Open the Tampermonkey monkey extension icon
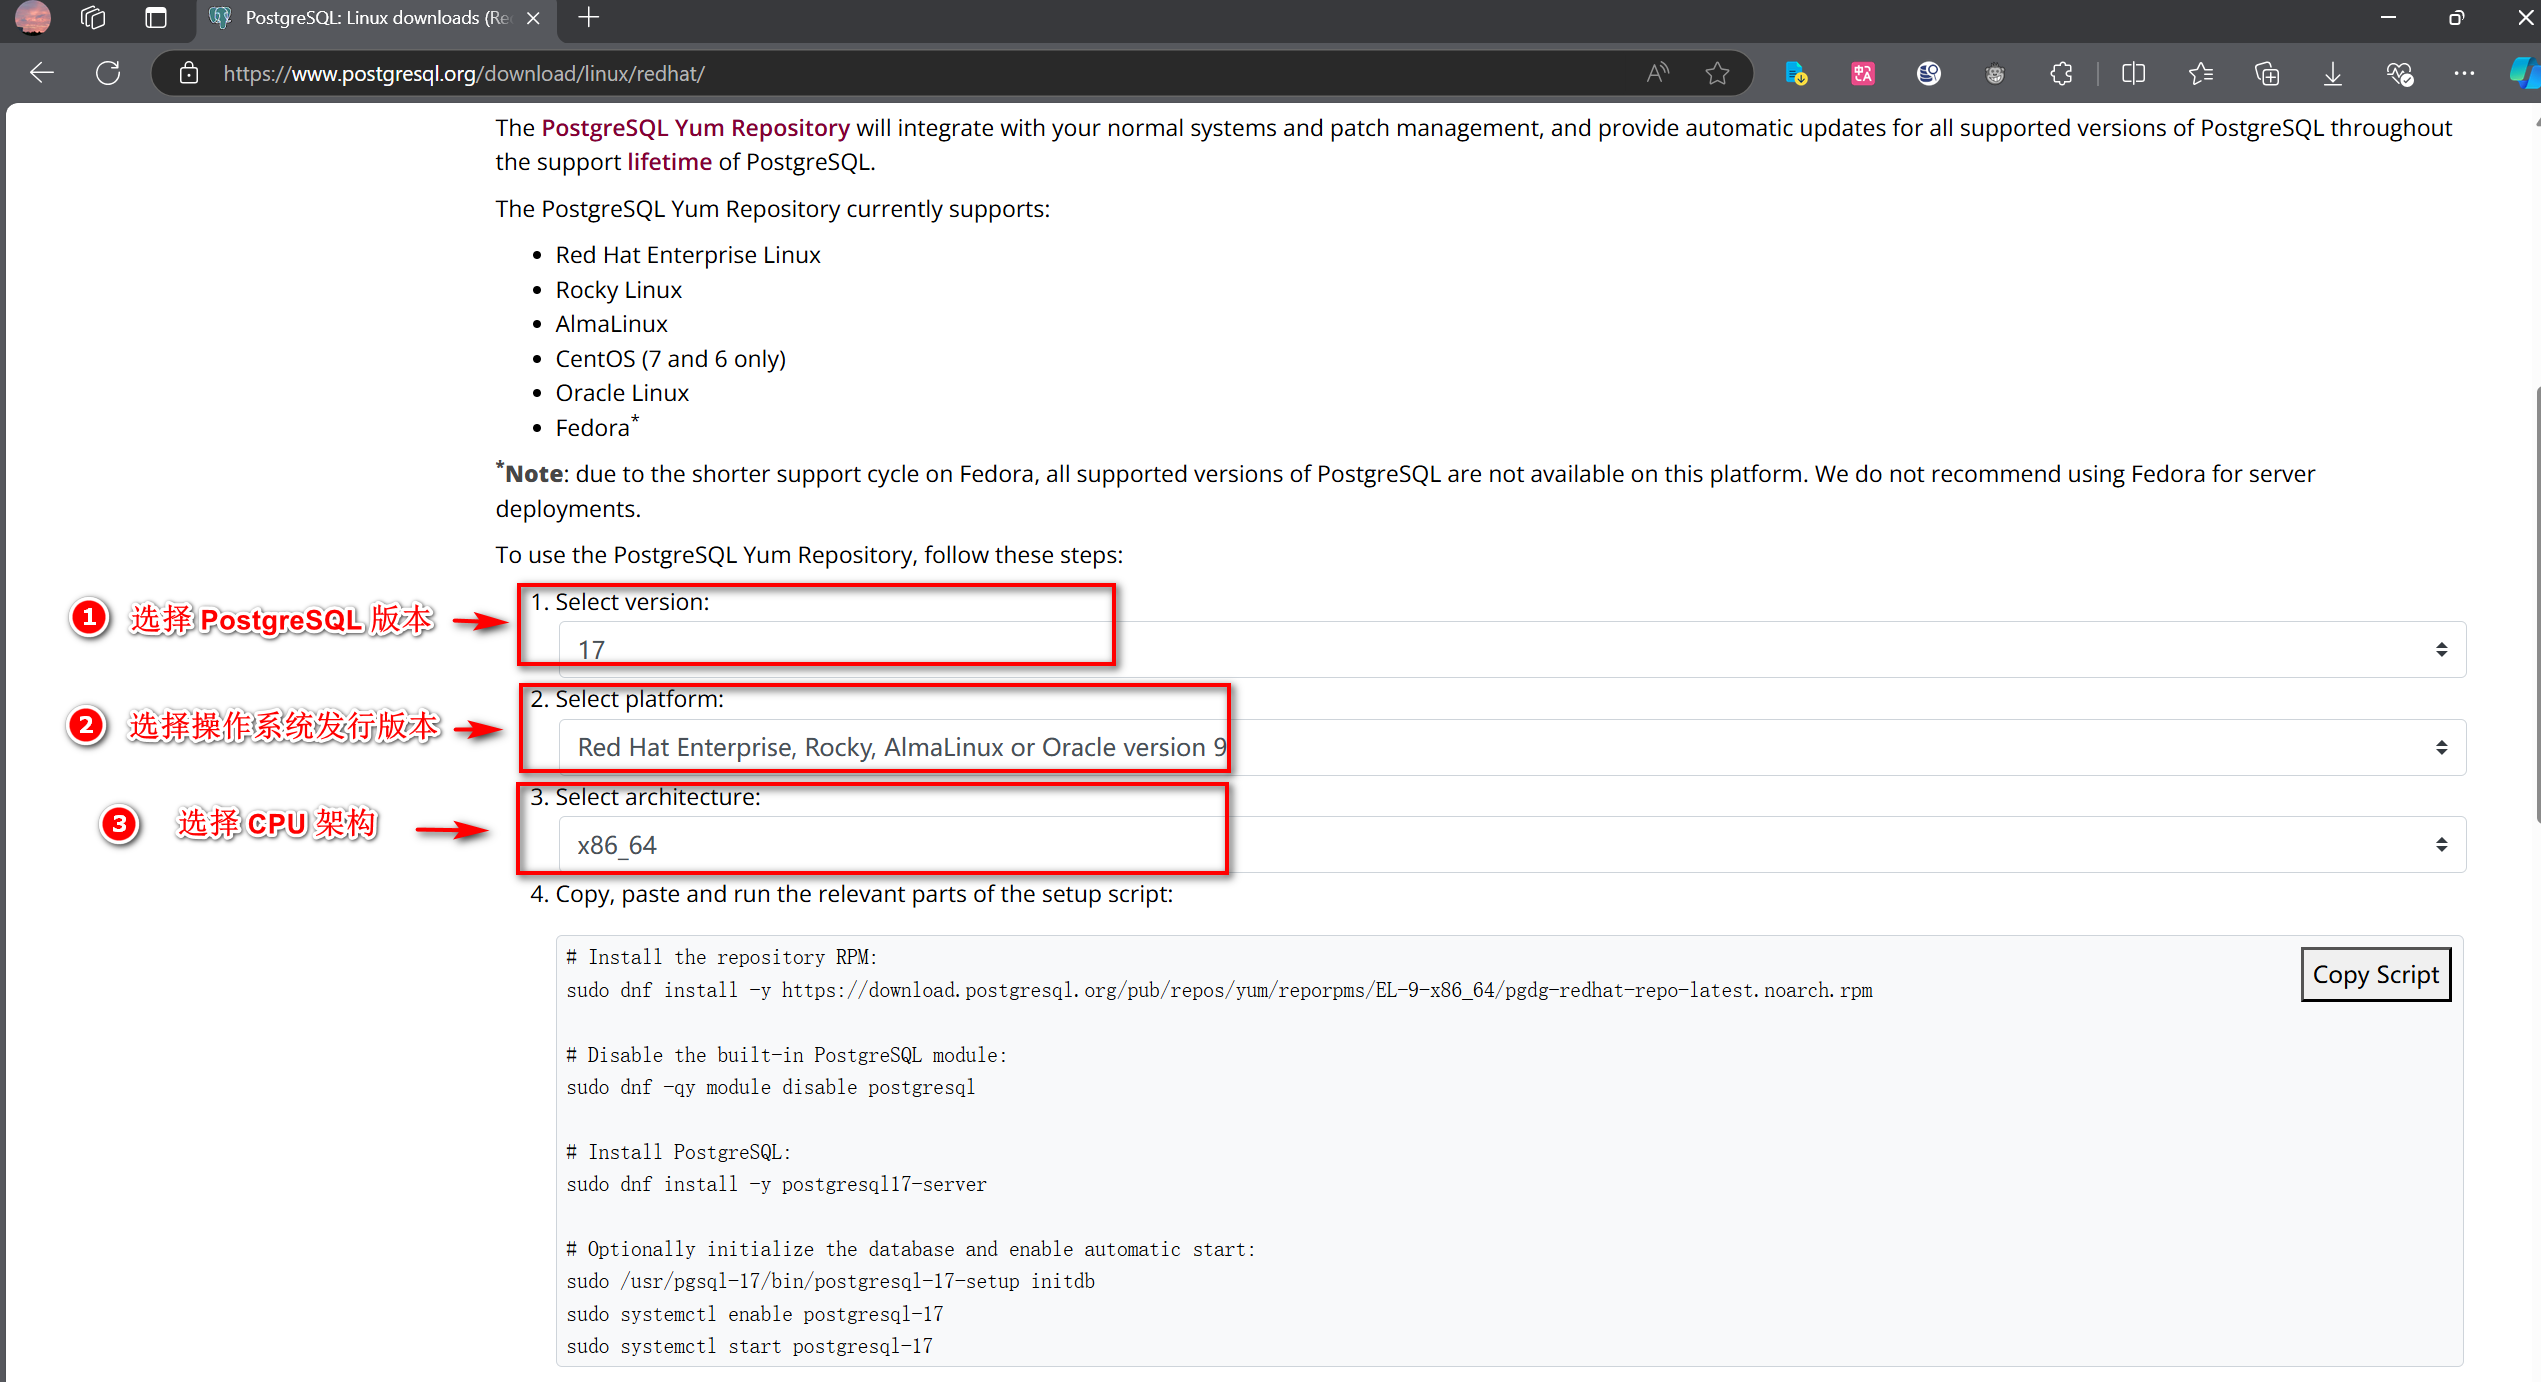Screen dimensions: 2541x1382 click(1994, 73)
